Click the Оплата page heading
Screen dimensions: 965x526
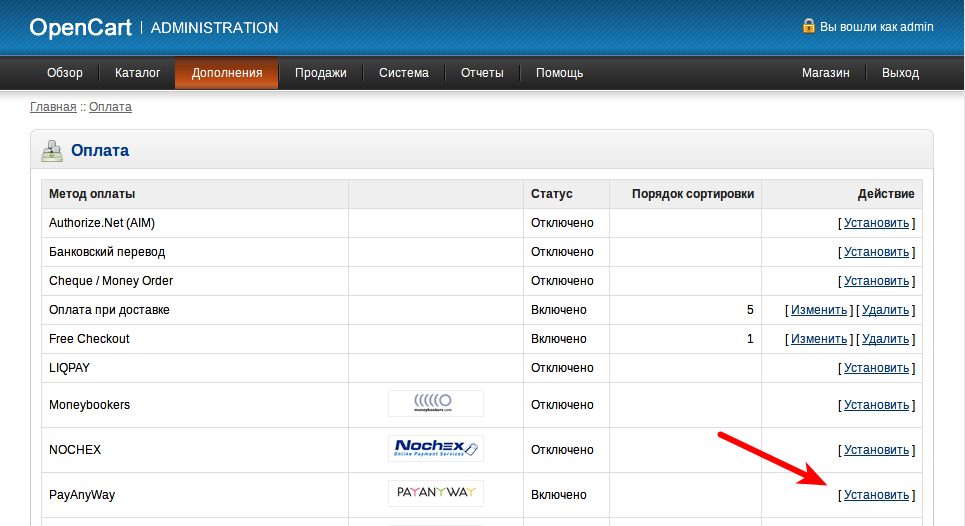pyautogui.click(x=100, y=150)
